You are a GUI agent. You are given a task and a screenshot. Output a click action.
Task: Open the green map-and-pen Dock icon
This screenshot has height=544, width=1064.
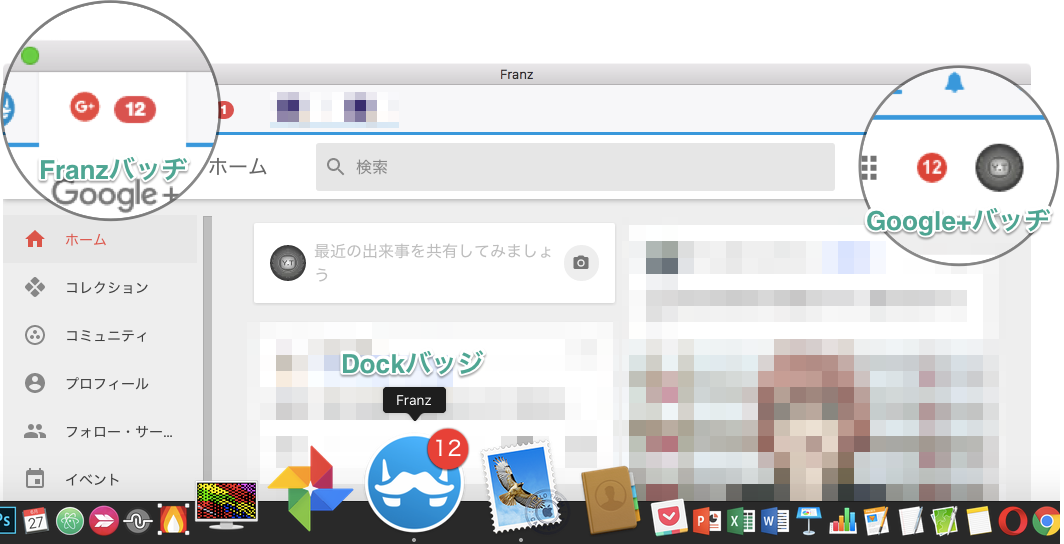tap(945, 521)
